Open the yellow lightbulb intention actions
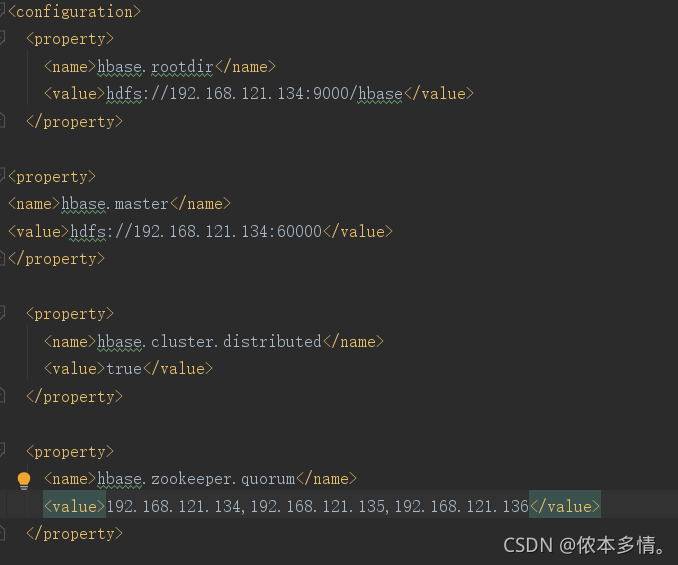This screenshot has width=678, height=565. point(24,480)
